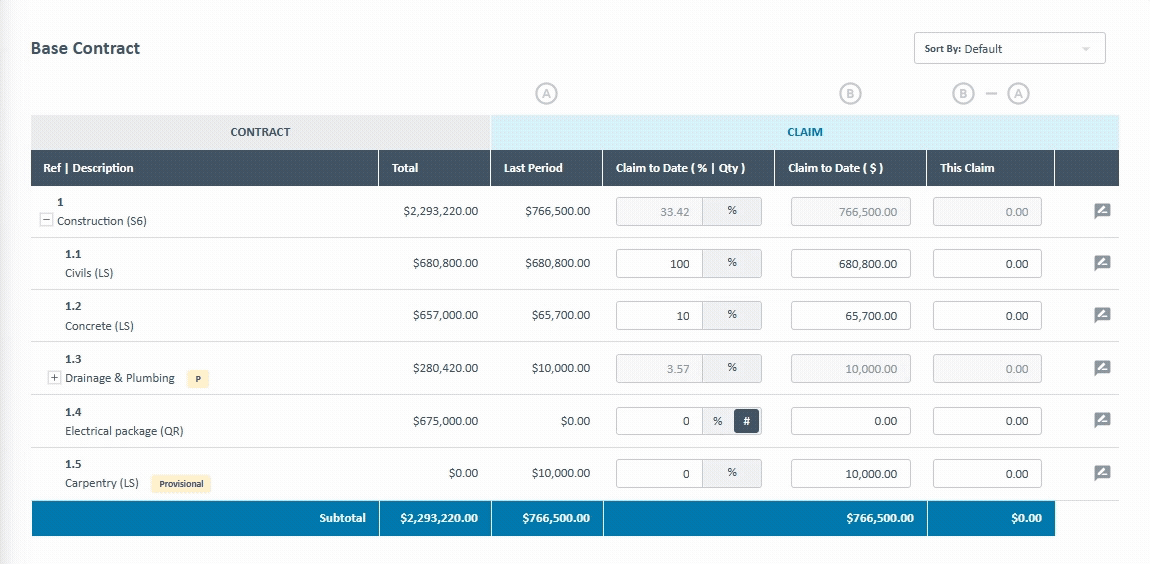
Task: Switch Electrical package to percent (%) mode
Action: coord(718,421)
